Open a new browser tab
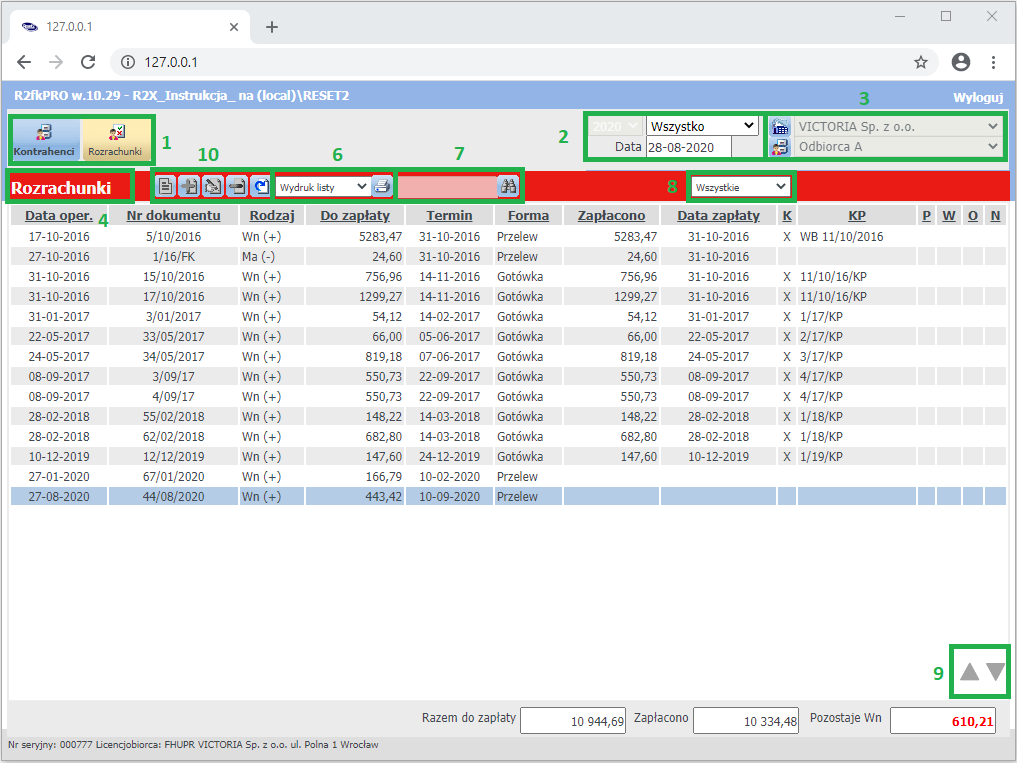The image size is (1017, 763). point(272,27)
